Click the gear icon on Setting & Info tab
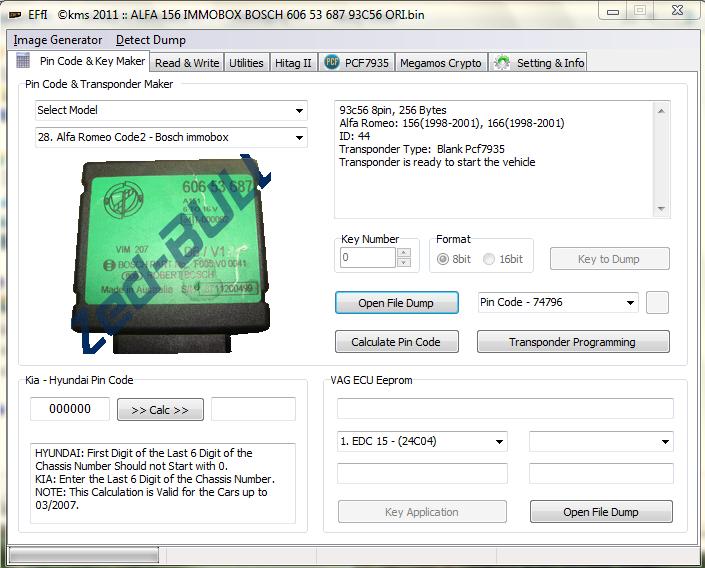 [502, 63]
